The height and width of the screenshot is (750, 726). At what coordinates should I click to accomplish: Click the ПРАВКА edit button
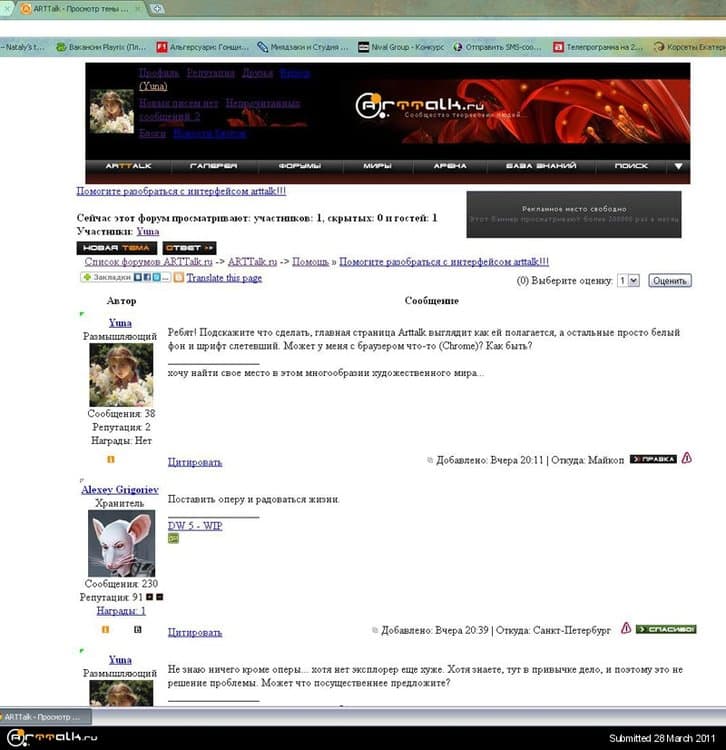pyautogui.click(x=653, y=459)
